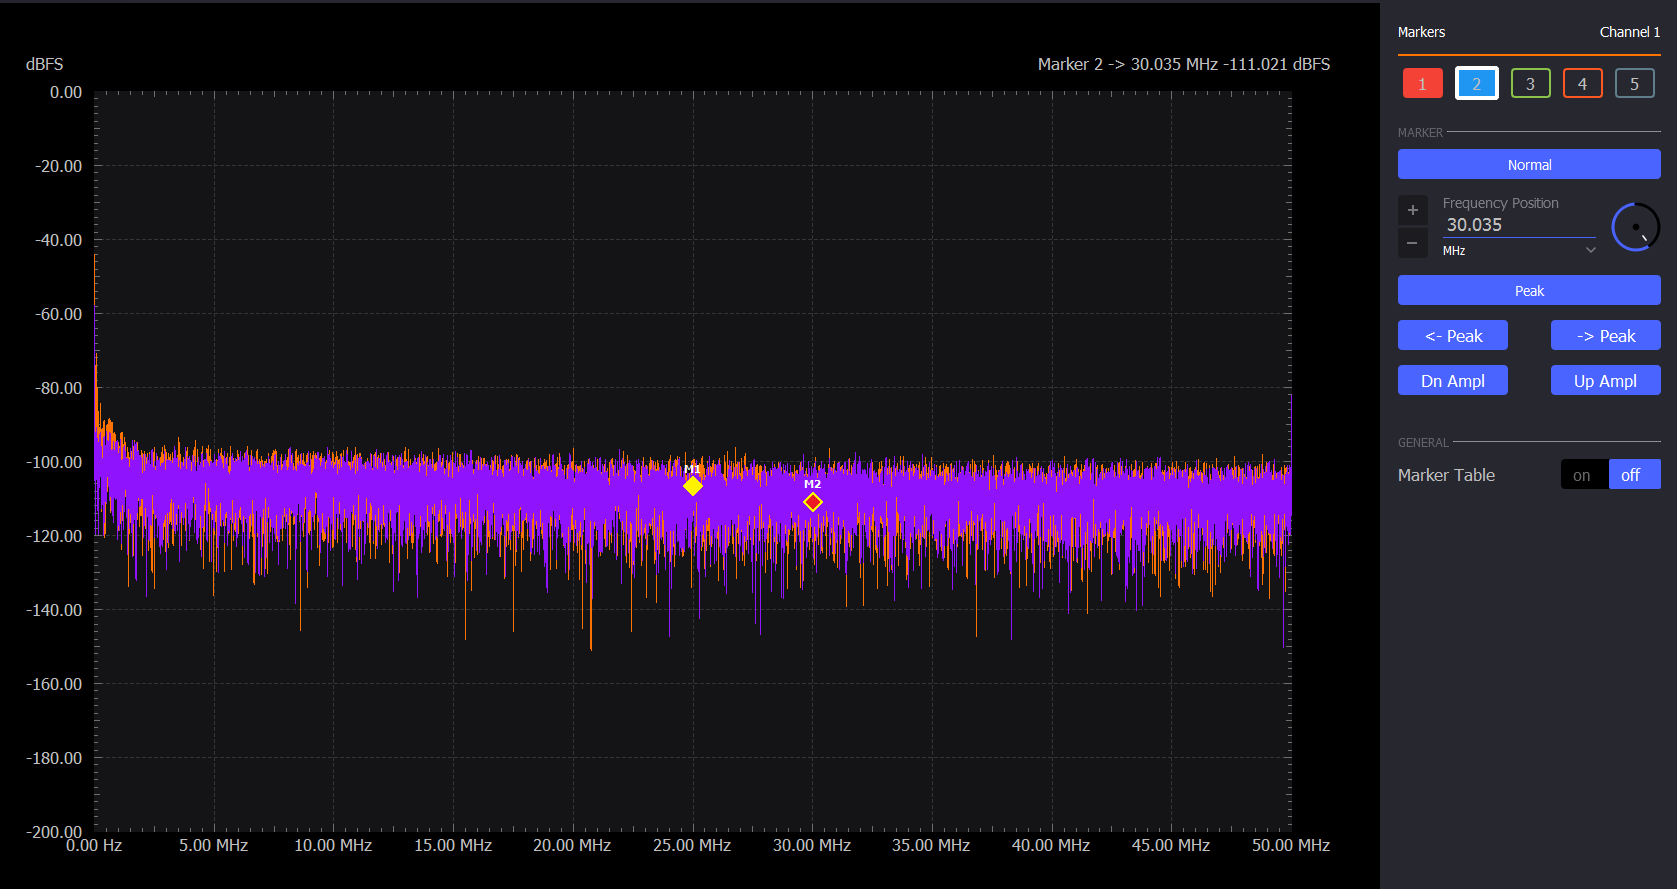Click the 50.00 MHz axis label
Viewport: 1677px width, 889px height.
click(1291, 845)
